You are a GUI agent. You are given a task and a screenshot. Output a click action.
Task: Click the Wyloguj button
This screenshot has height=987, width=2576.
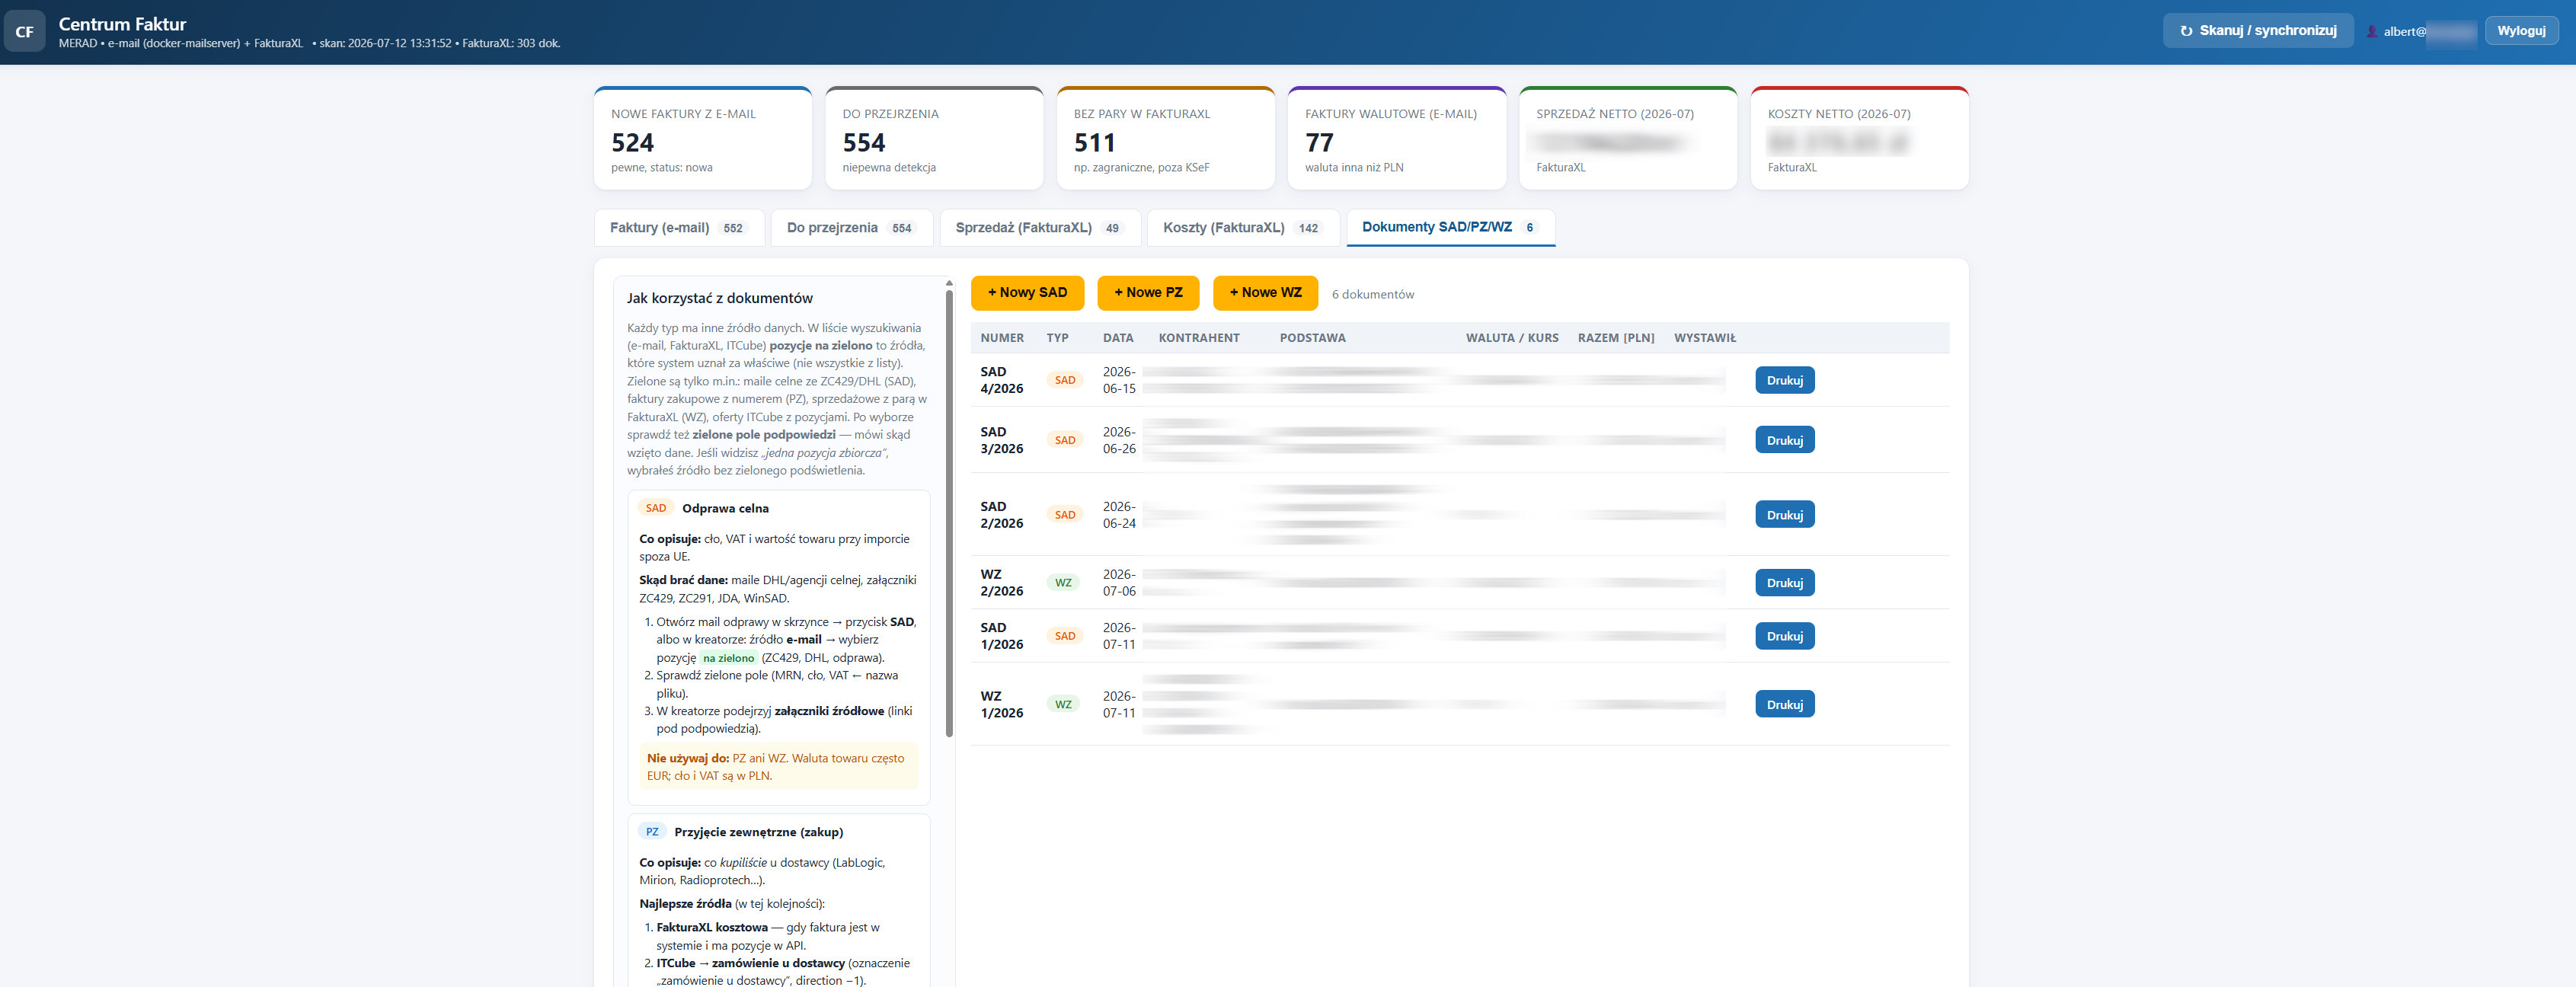click(2521, 31)
